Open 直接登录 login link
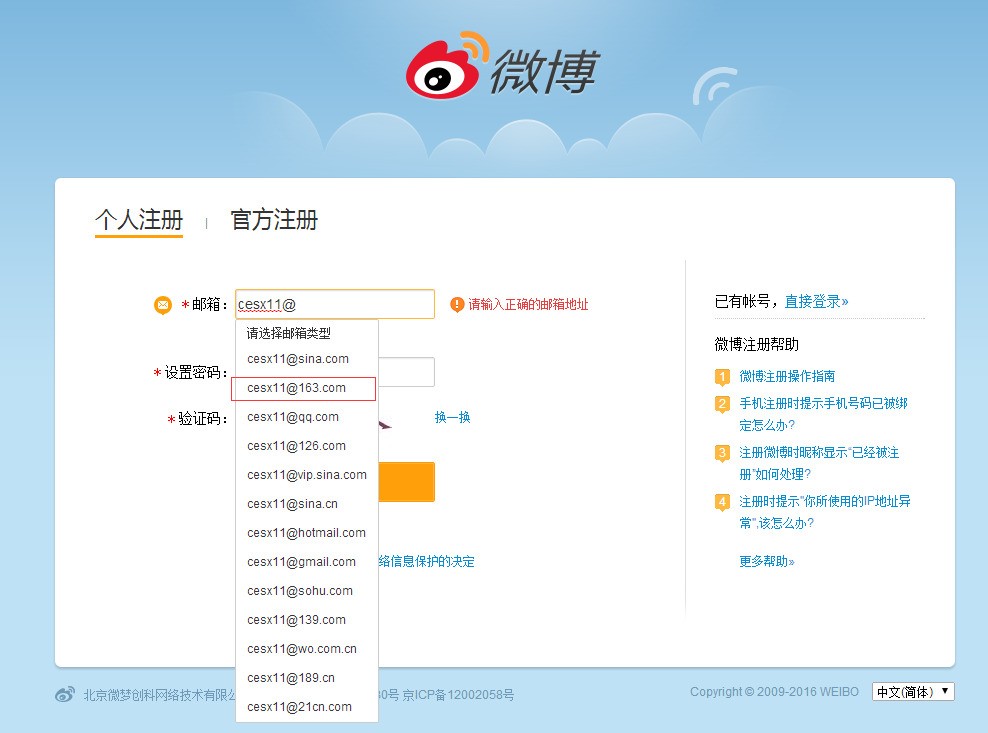This screenshot has width=988, height=733. [x=816, y=301]
